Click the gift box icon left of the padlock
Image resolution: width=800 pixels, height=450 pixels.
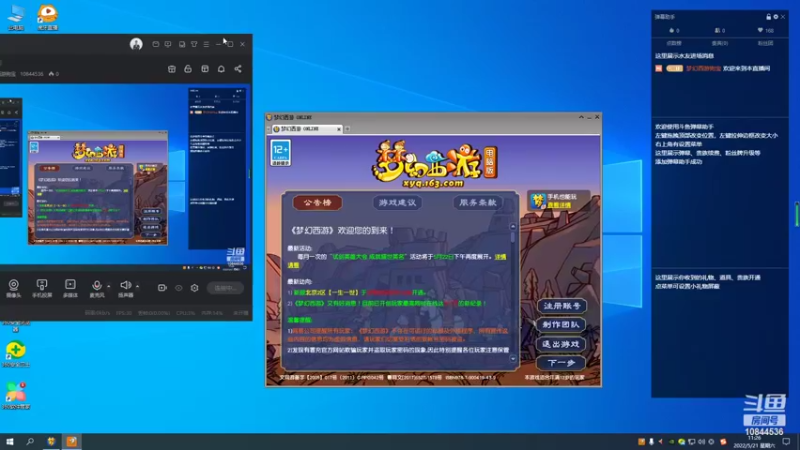click(171, 69)
